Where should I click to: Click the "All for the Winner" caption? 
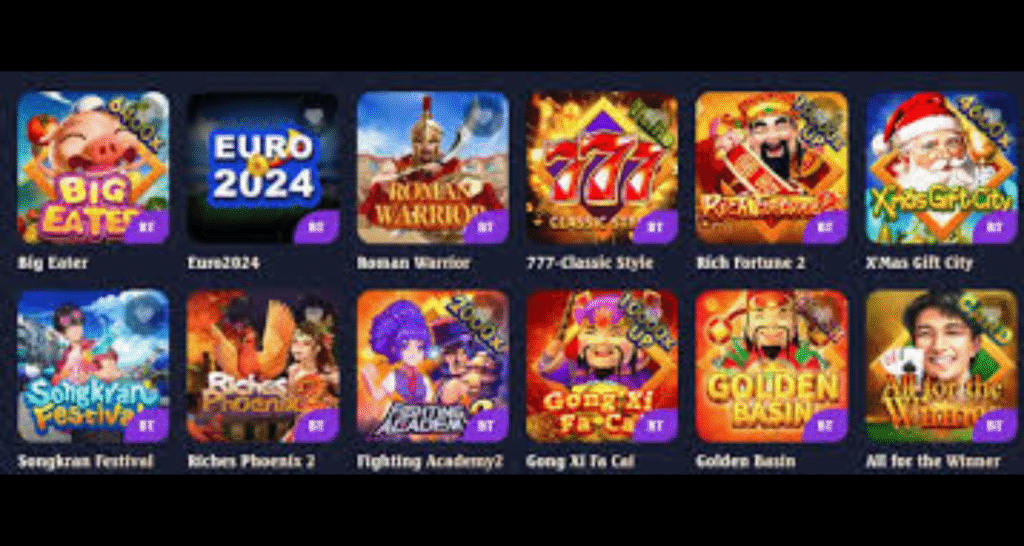click(933, 462)
